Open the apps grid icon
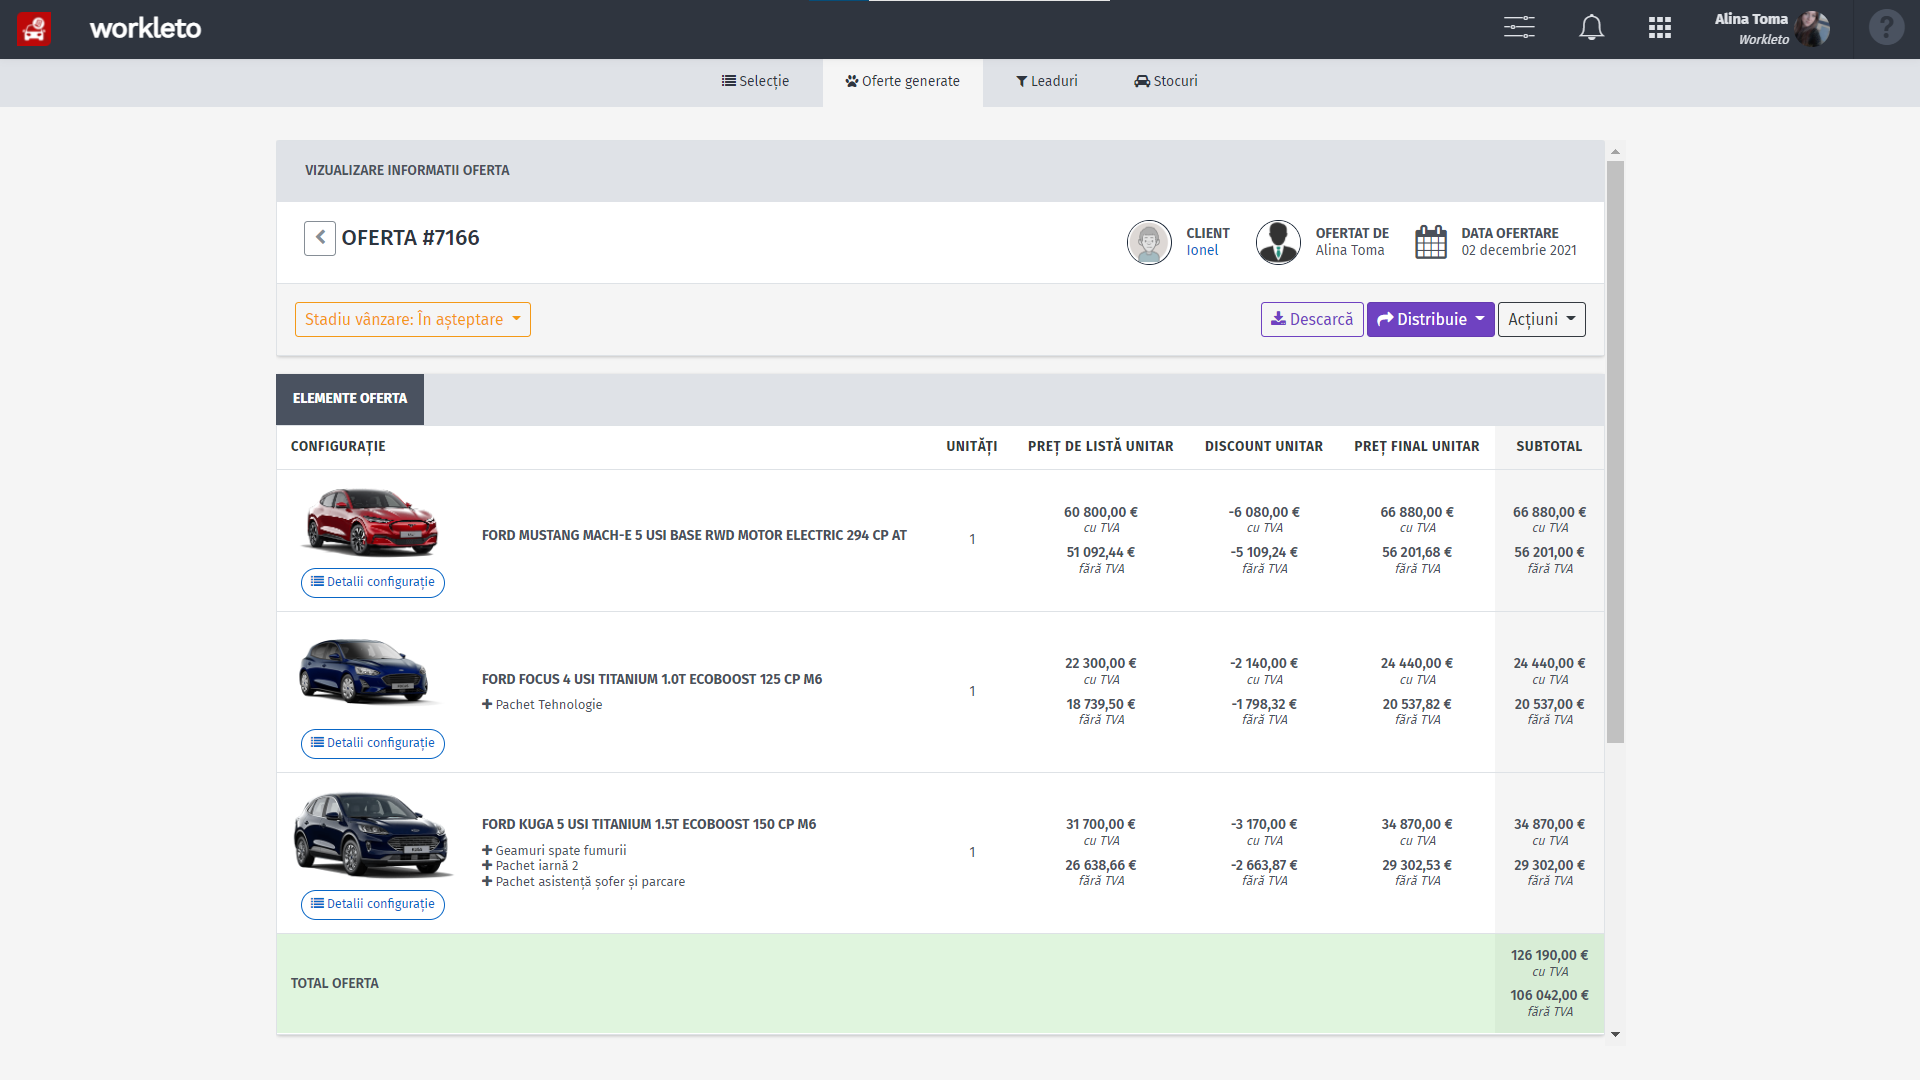 [x=1660, y=28]
